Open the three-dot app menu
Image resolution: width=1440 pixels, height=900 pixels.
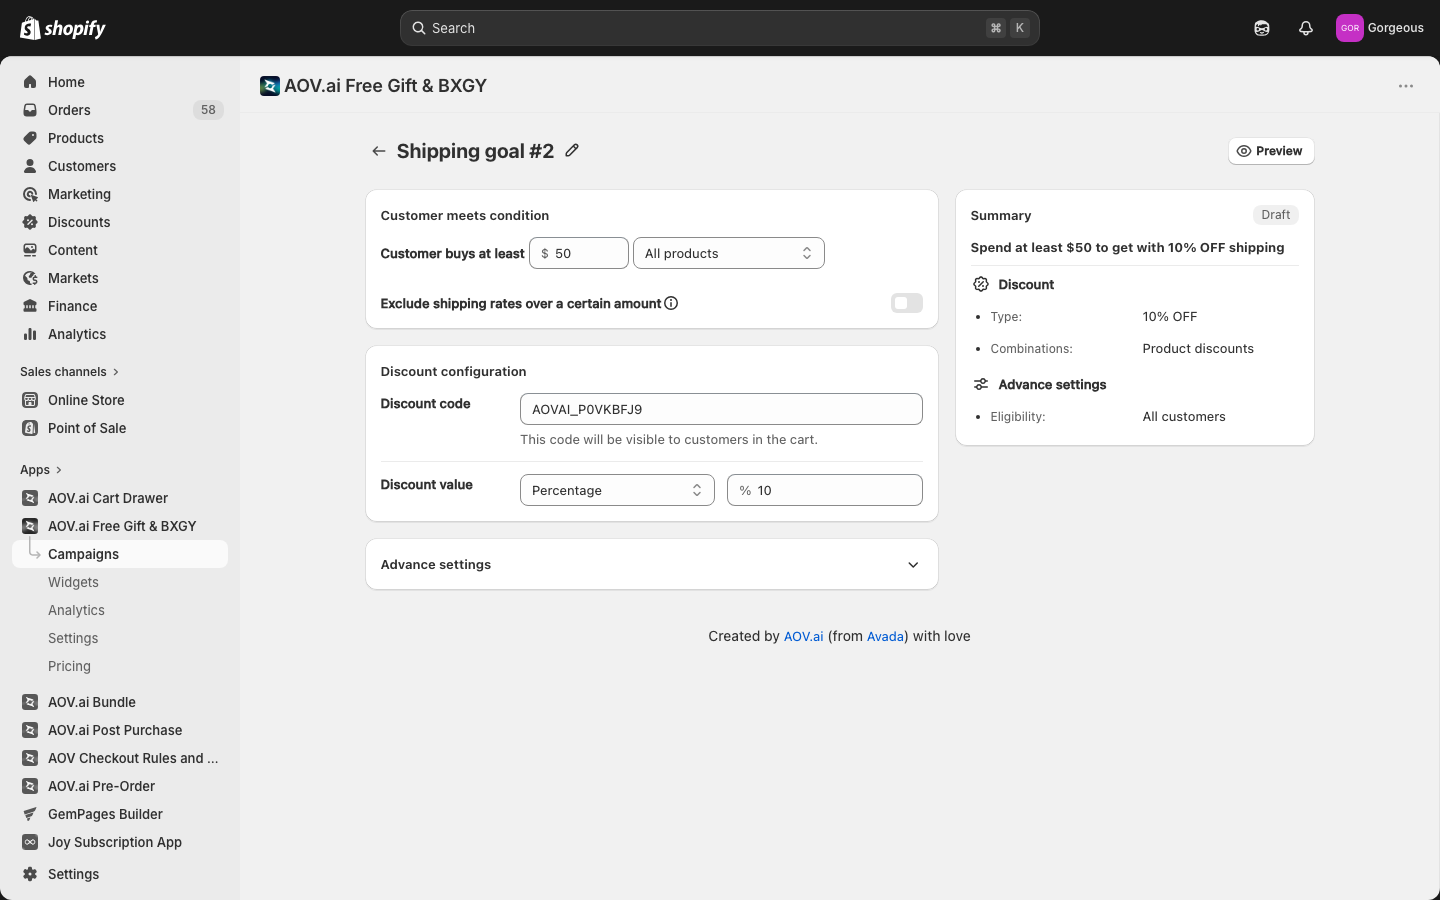1406,86
